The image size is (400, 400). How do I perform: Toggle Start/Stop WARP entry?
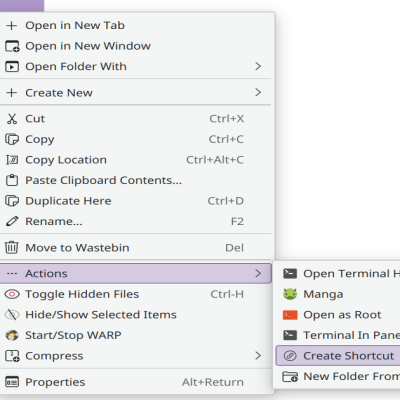tap(136, 335)
